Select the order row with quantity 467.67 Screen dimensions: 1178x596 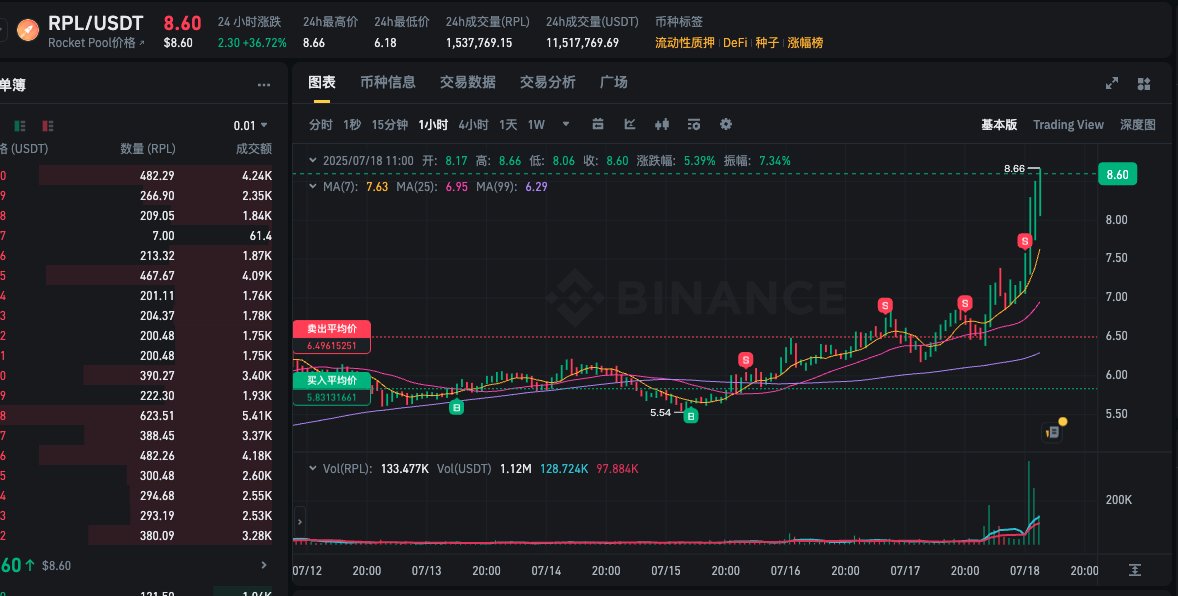click(136, 276)
